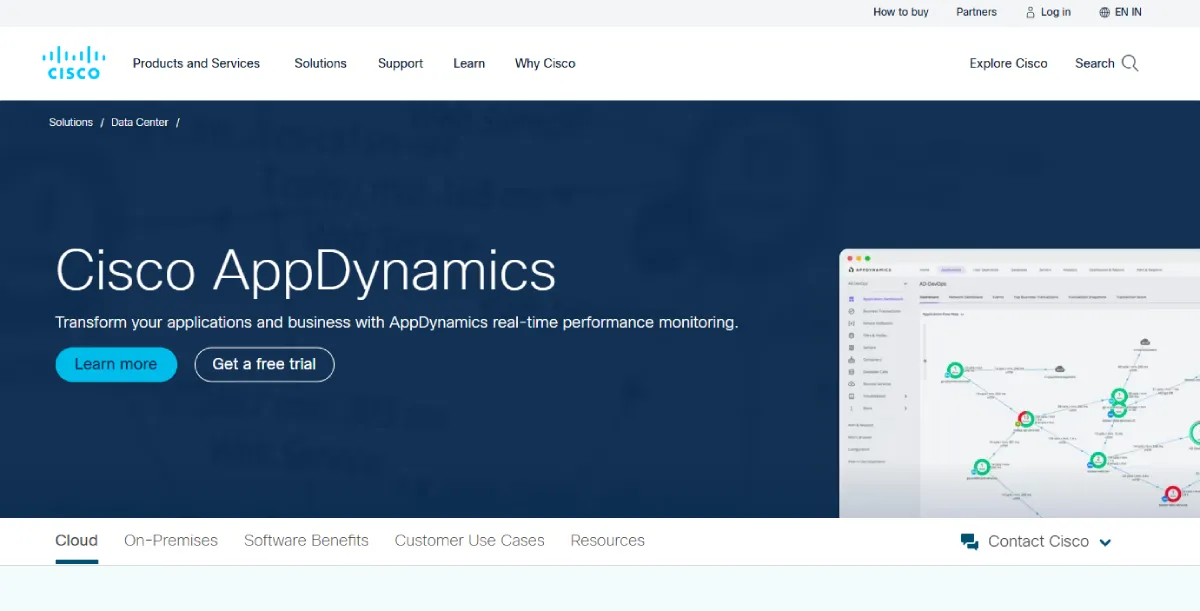Click the Learn more button
Screen dimensions: 1200x611
tap(115, 364)
